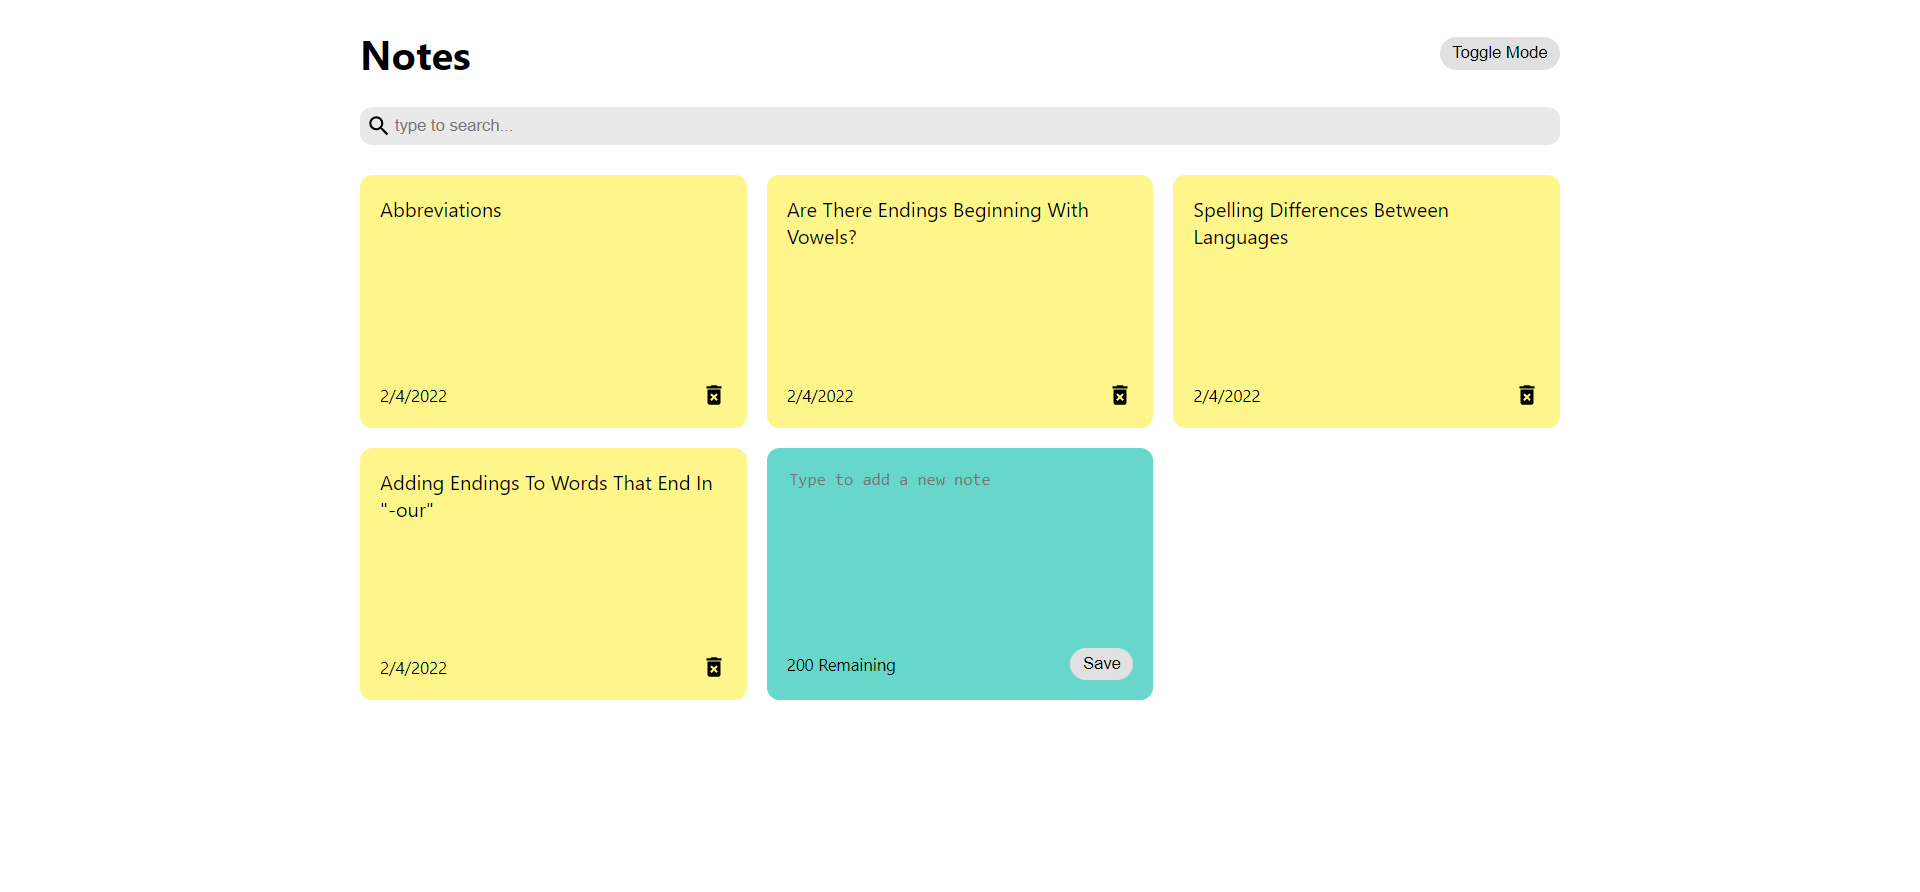
Task: Click the "200 Remaining" character counter
Action: 841,665
